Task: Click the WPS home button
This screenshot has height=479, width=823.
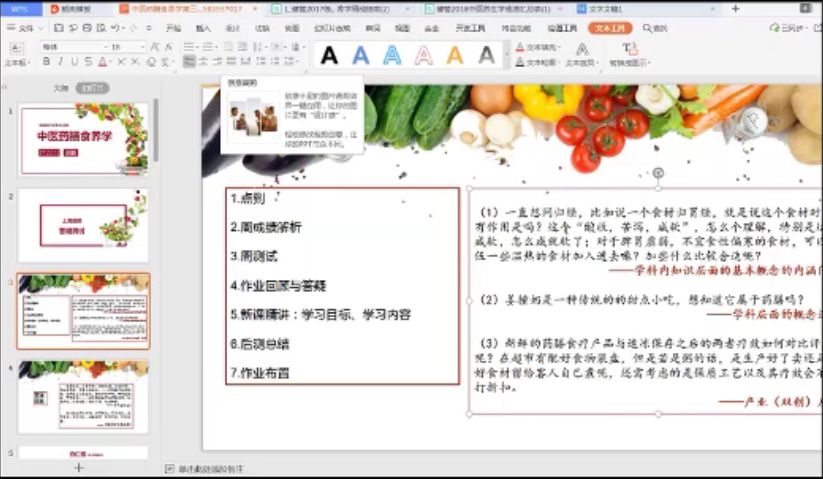Action: 19,8
